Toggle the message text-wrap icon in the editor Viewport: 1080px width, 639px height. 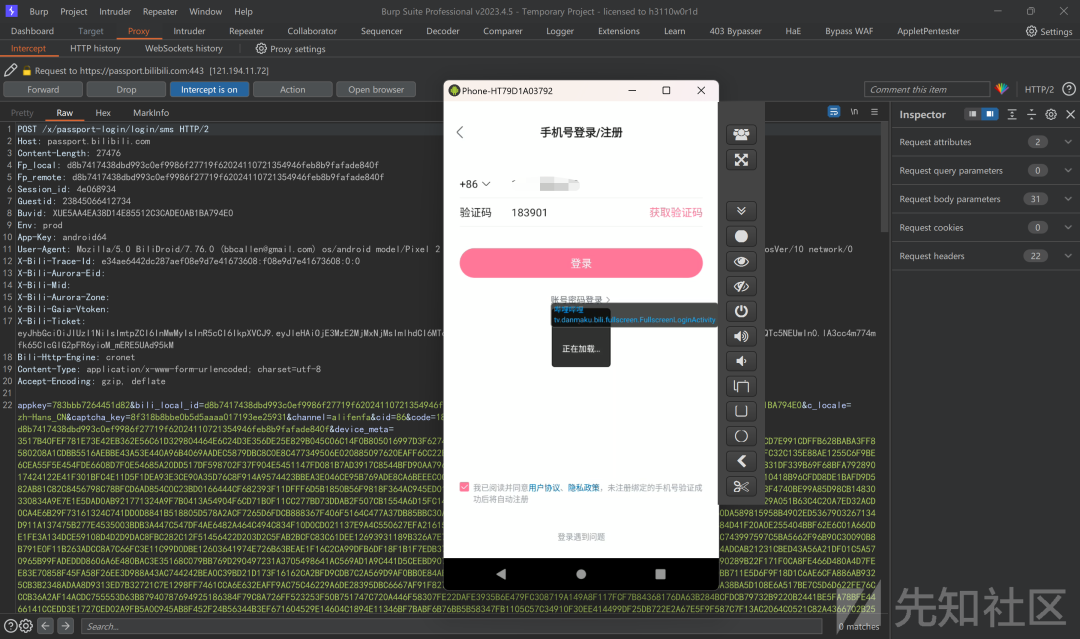pos(833,112)
